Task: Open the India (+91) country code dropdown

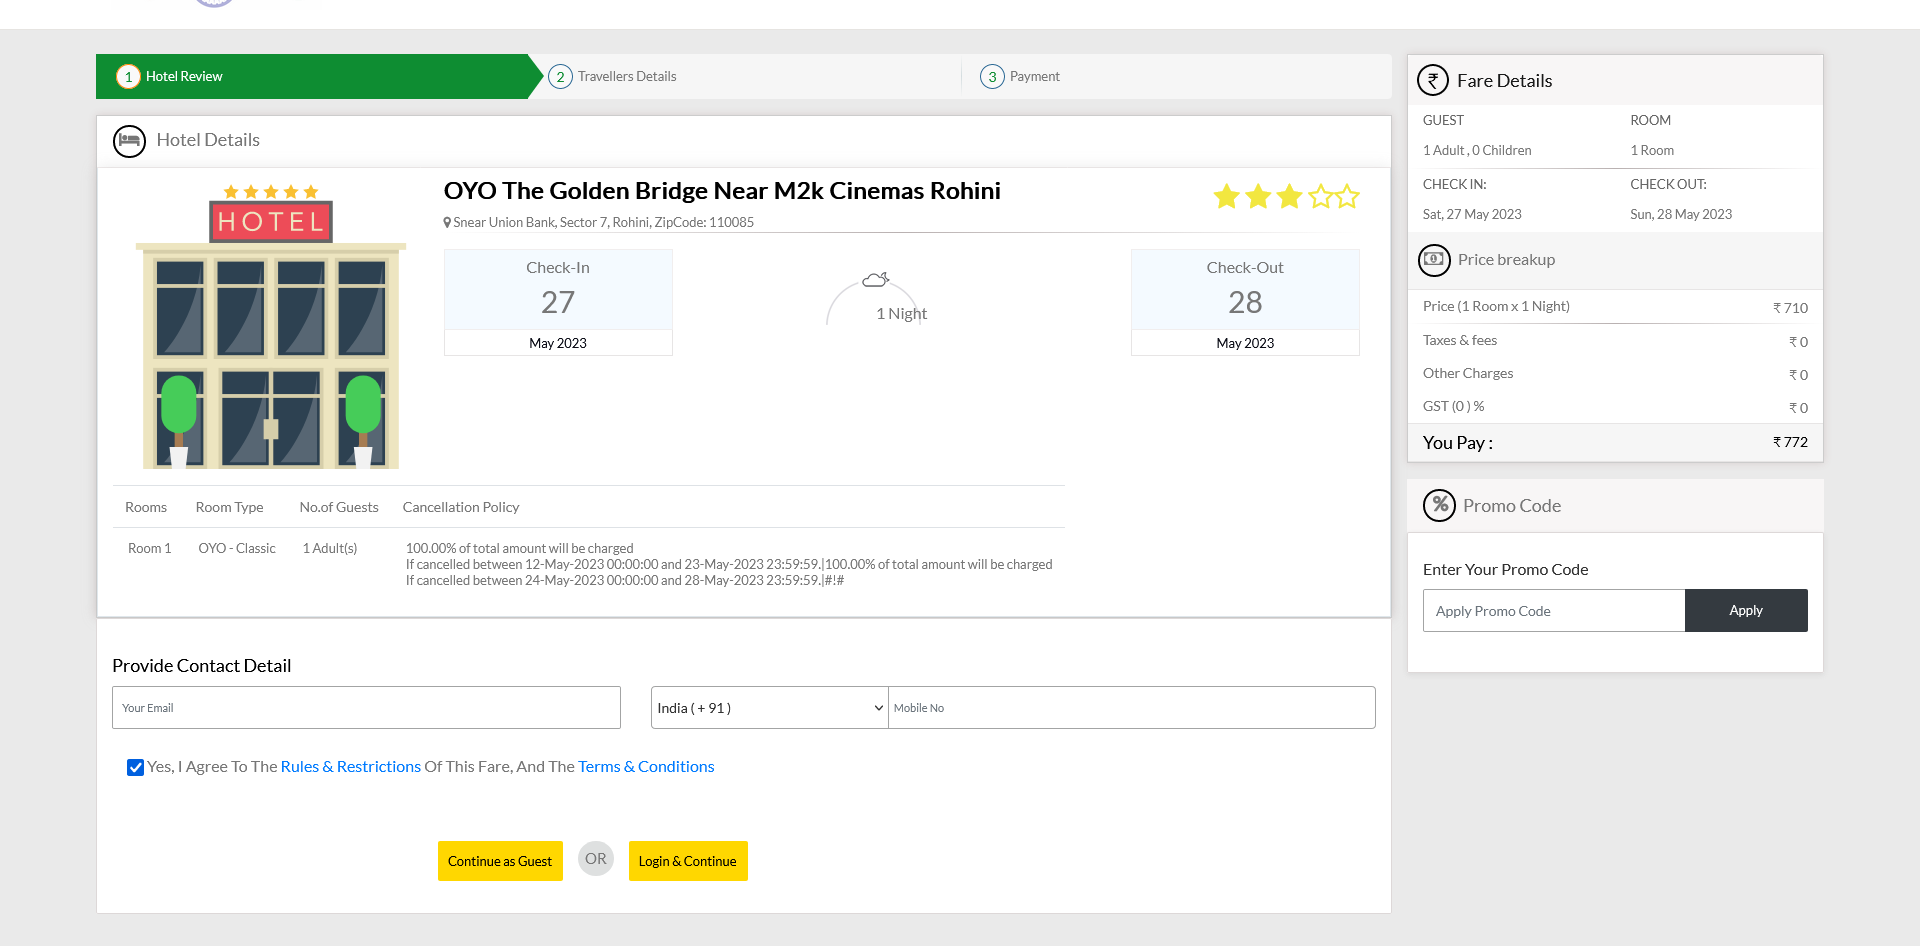Action: coord(769,708)
